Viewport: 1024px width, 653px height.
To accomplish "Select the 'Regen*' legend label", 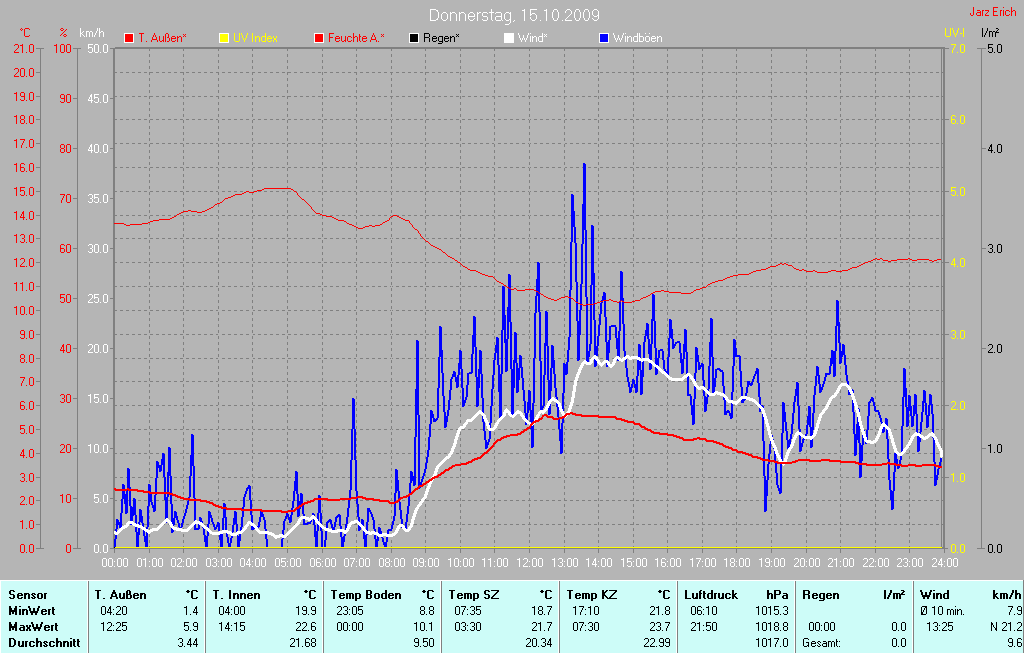I will (x=441, y=38).
